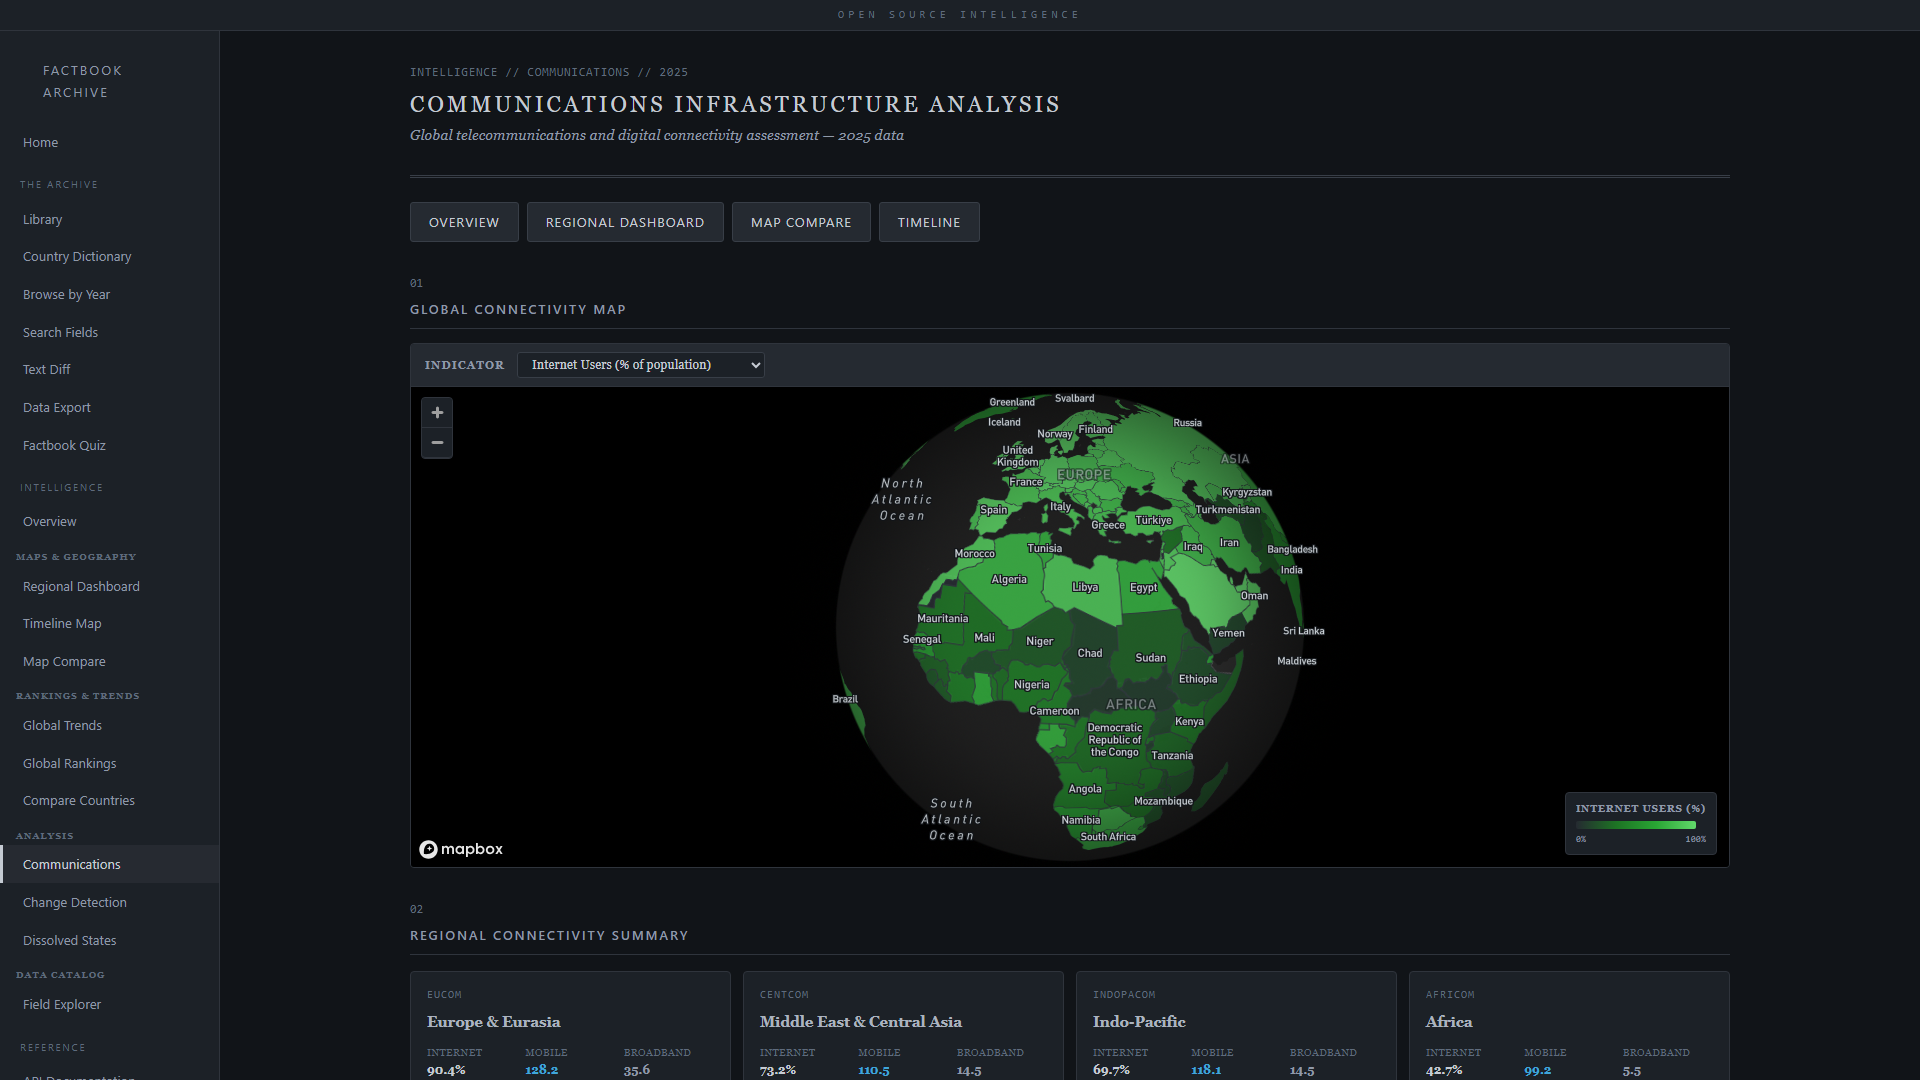Screen dimensions: 1920x1080
Task: Zoom out on the connectivity map
Action: click(x=437, y=443)
